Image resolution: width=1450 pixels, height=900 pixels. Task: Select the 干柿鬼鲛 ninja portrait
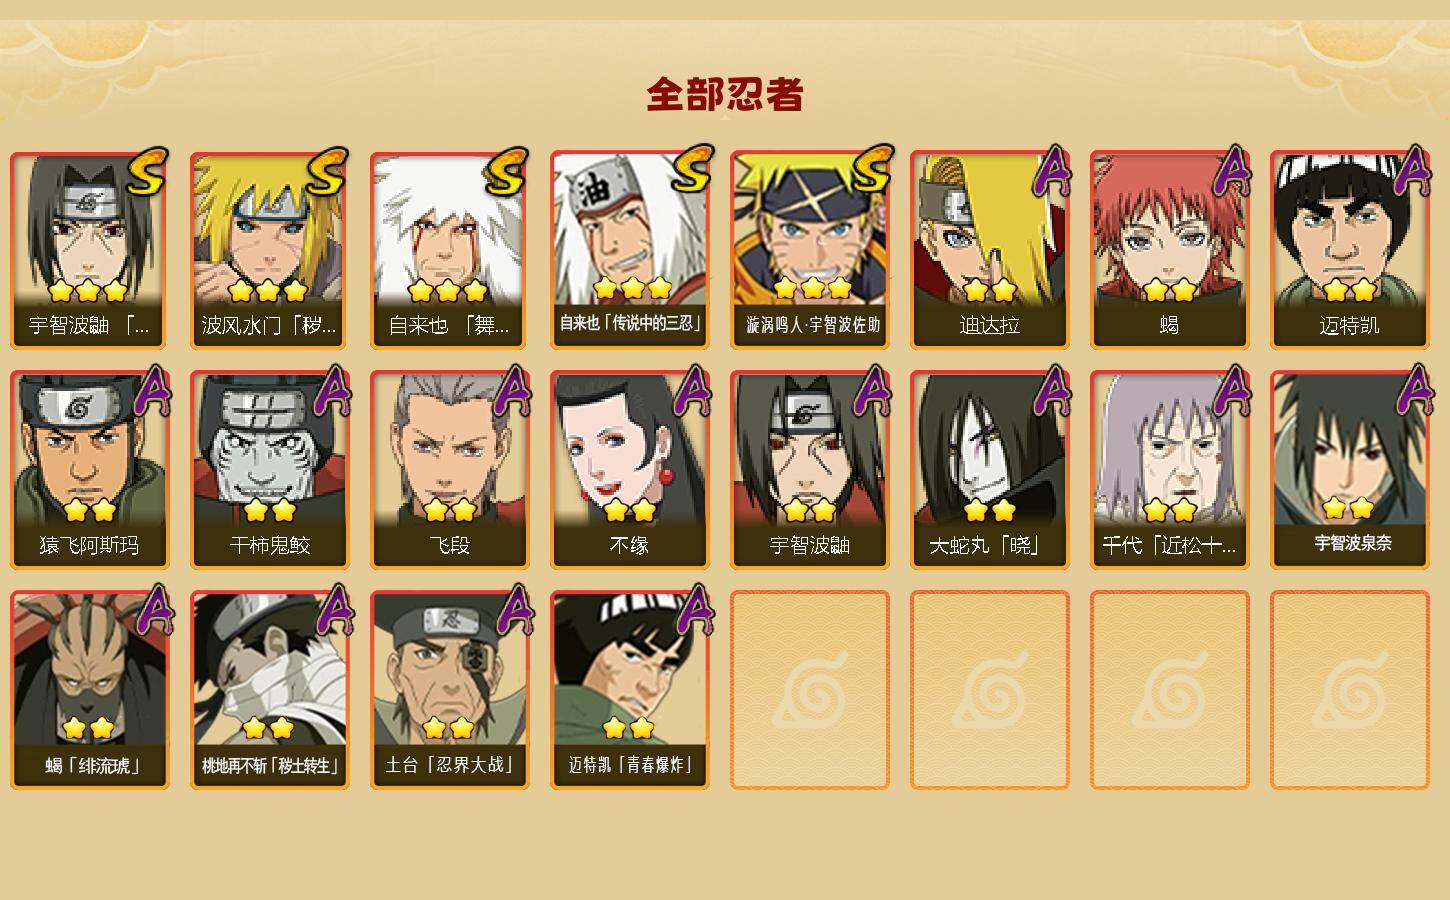pos(269,470)
